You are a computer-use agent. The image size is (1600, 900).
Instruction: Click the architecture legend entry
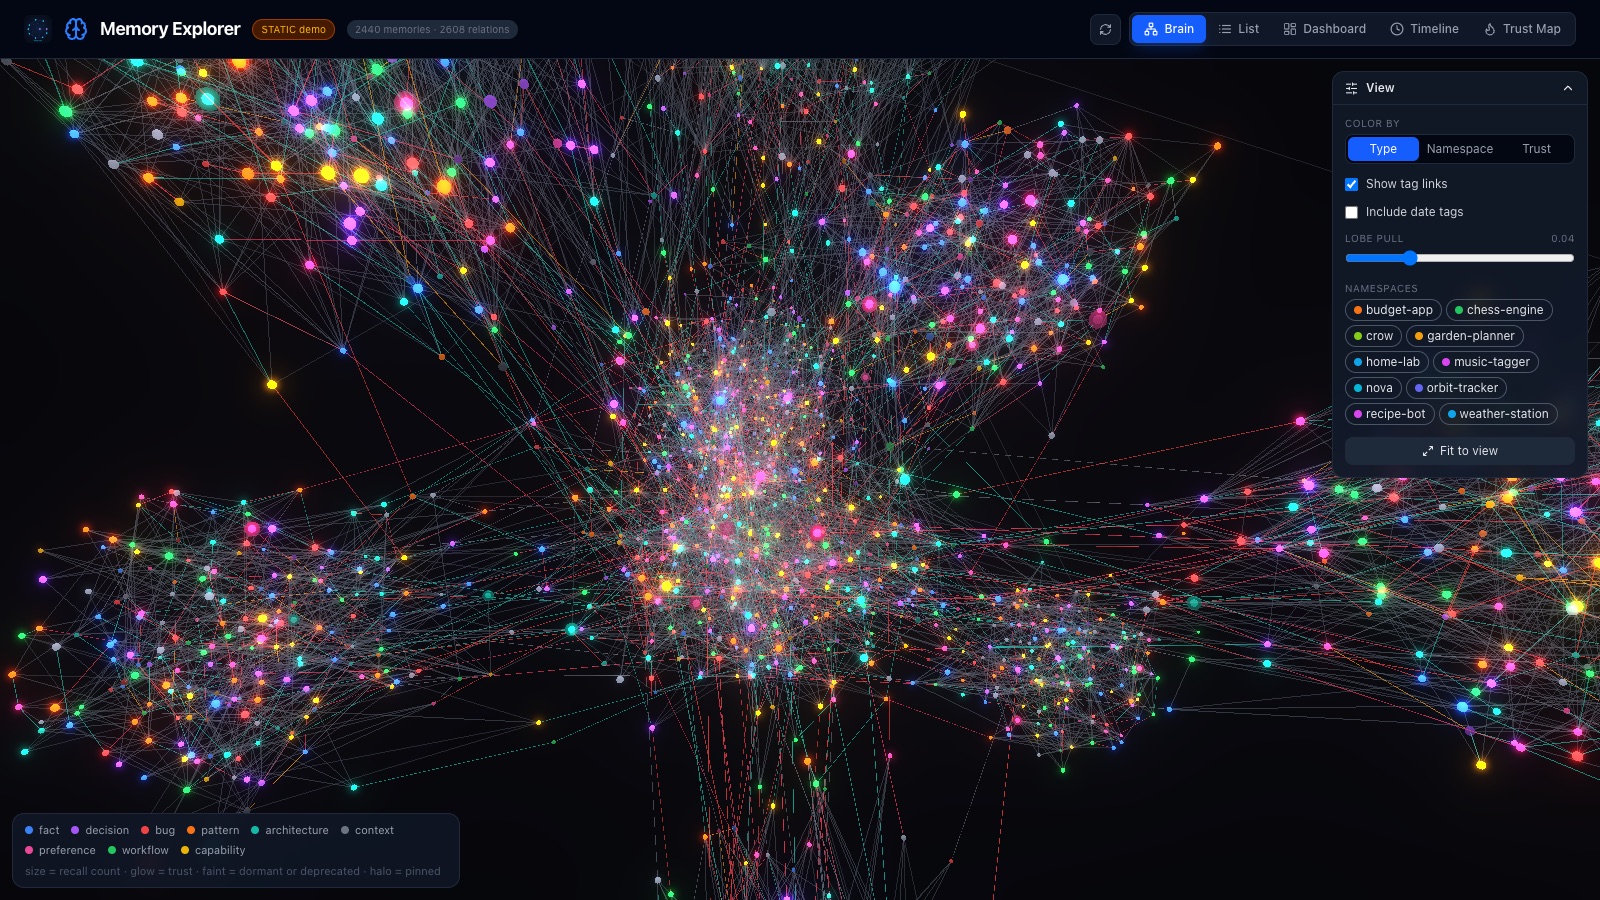coord(289,830)
